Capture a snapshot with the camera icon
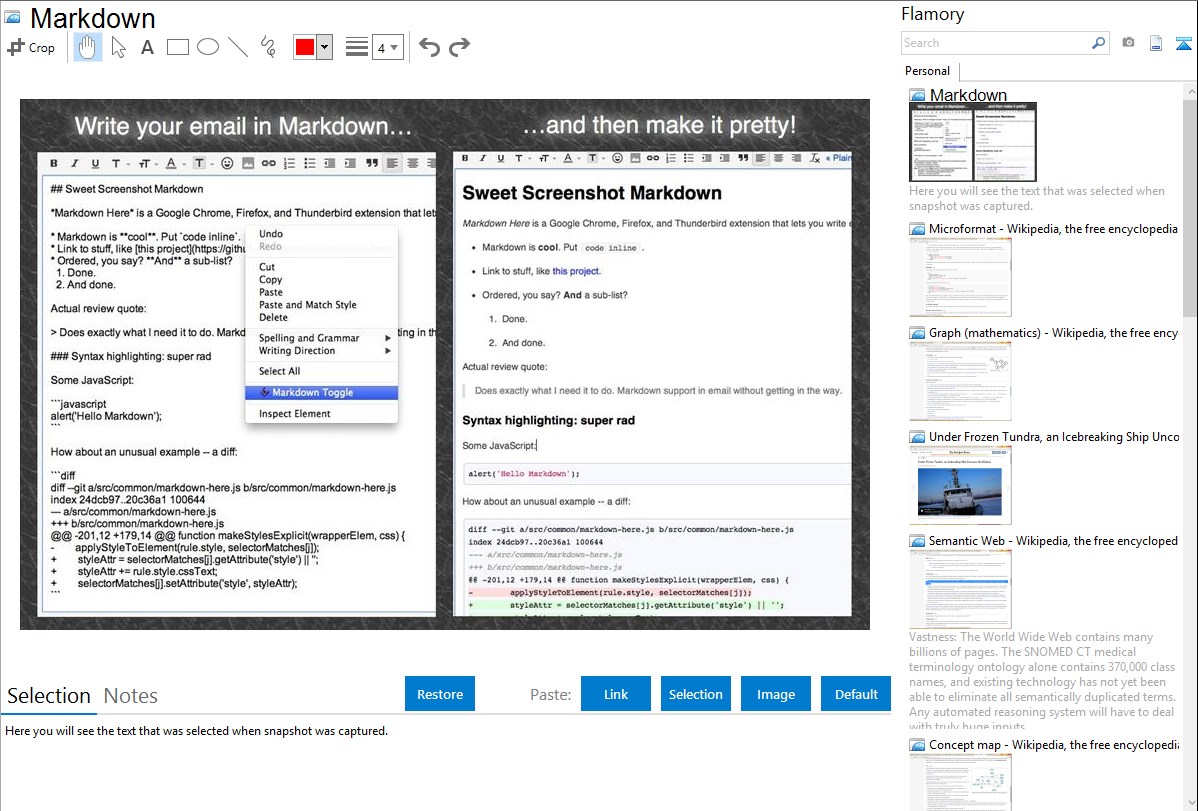The height and width of the screenshot is (811, 1198). tap(1128, 43)
